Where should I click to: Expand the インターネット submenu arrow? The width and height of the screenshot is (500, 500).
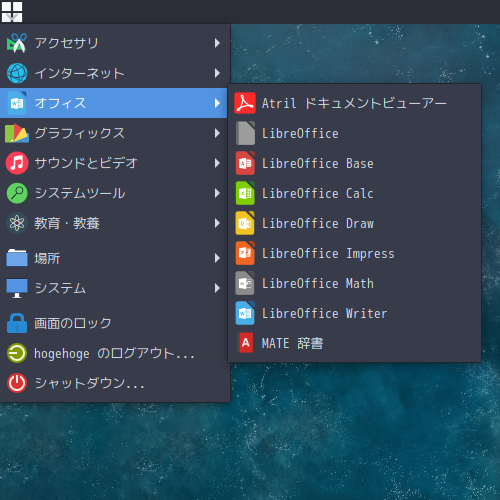tap(217, 73)
